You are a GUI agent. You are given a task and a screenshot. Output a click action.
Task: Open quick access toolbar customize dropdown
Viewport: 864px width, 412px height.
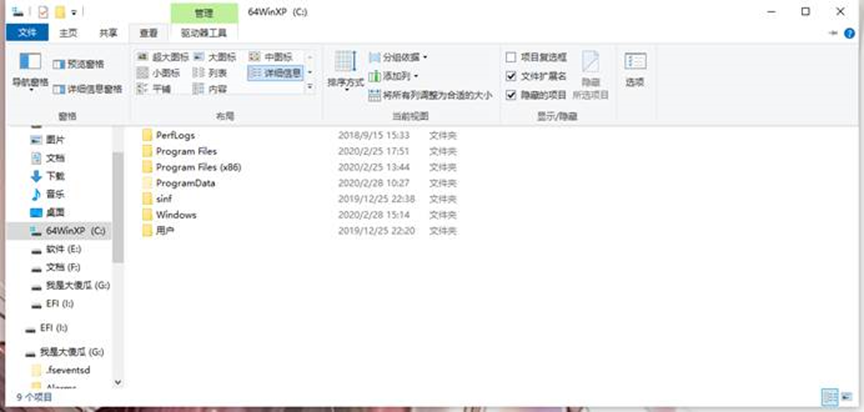(74, 12)
